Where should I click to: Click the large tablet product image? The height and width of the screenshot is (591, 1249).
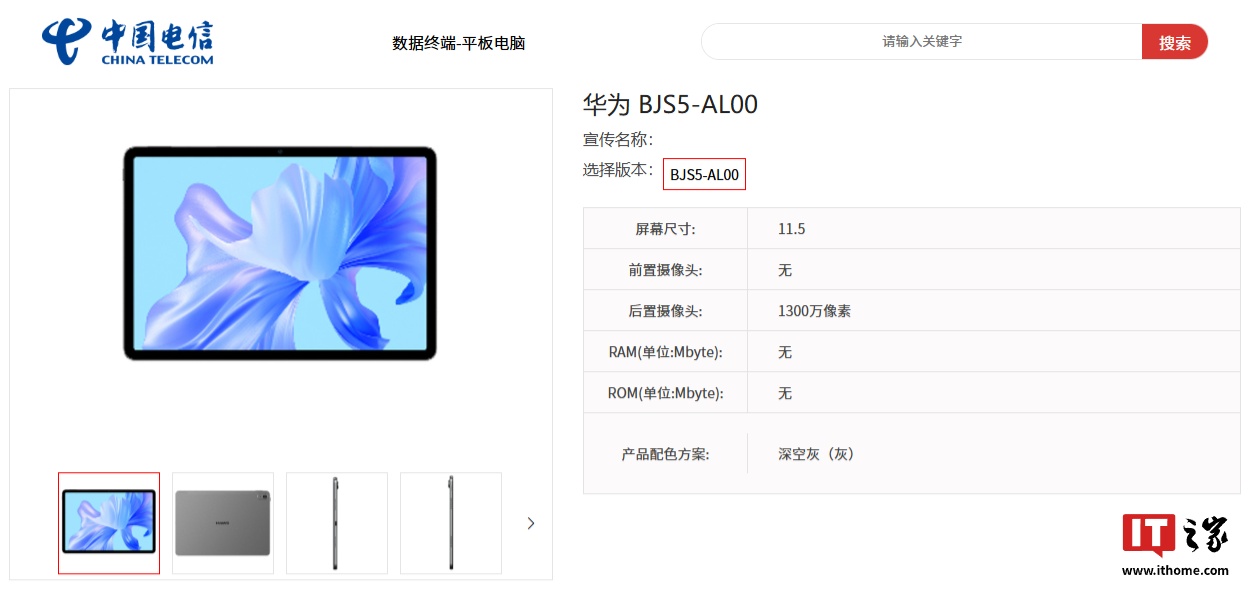pos(280,254)
